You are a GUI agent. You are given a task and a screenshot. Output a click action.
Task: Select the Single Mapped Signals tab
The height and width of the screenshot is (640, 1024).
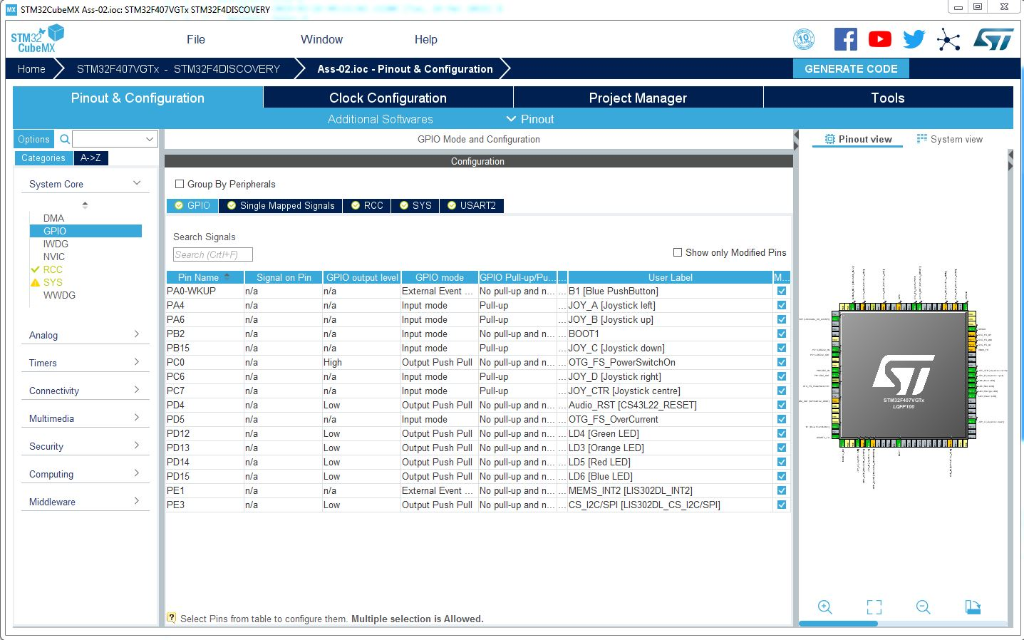click(280, 206)
